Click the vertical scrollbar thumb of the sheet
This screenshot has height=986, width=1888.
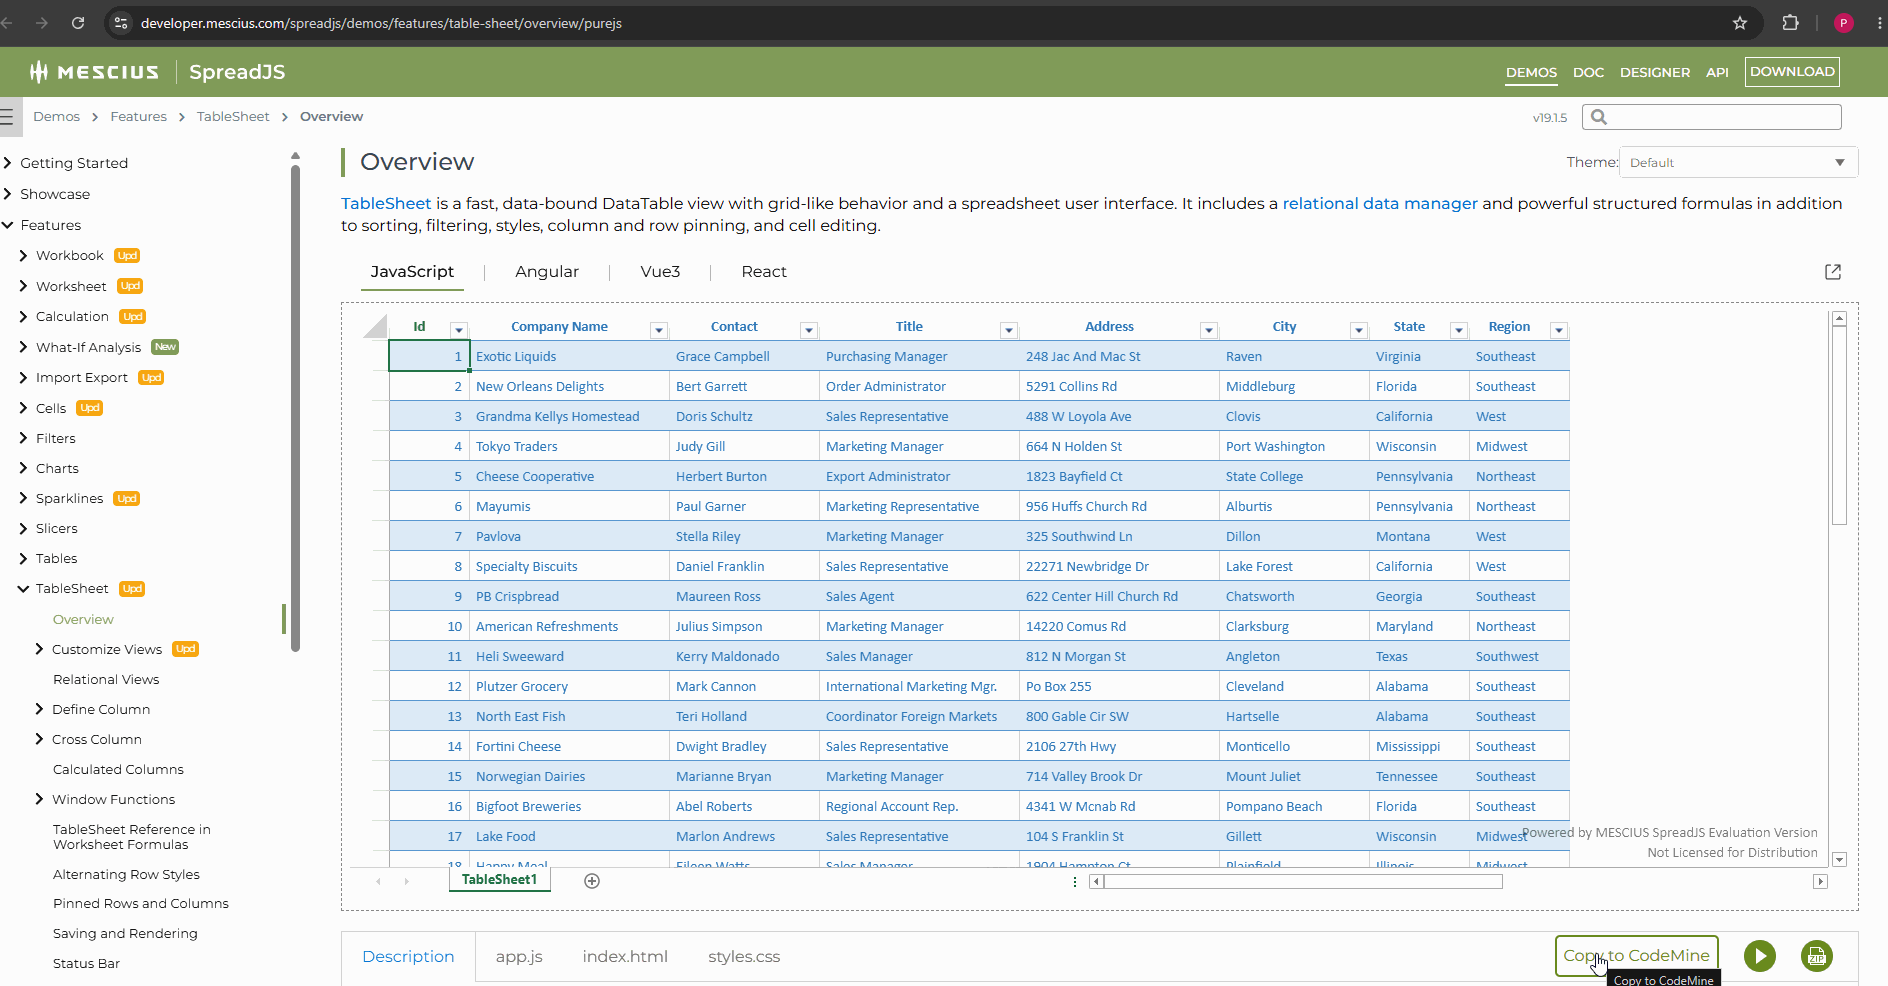click(1839, 425)
